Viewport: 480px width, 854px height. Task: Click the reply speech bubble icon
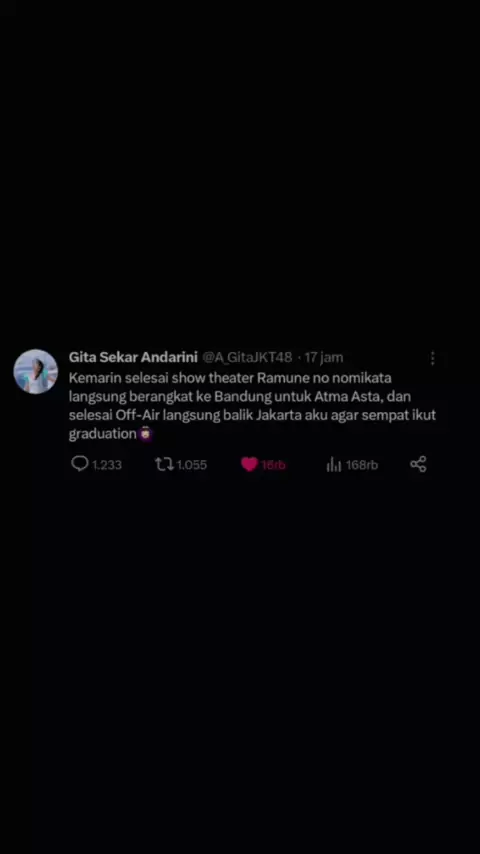pyautogui.click(x=80, y=464)
